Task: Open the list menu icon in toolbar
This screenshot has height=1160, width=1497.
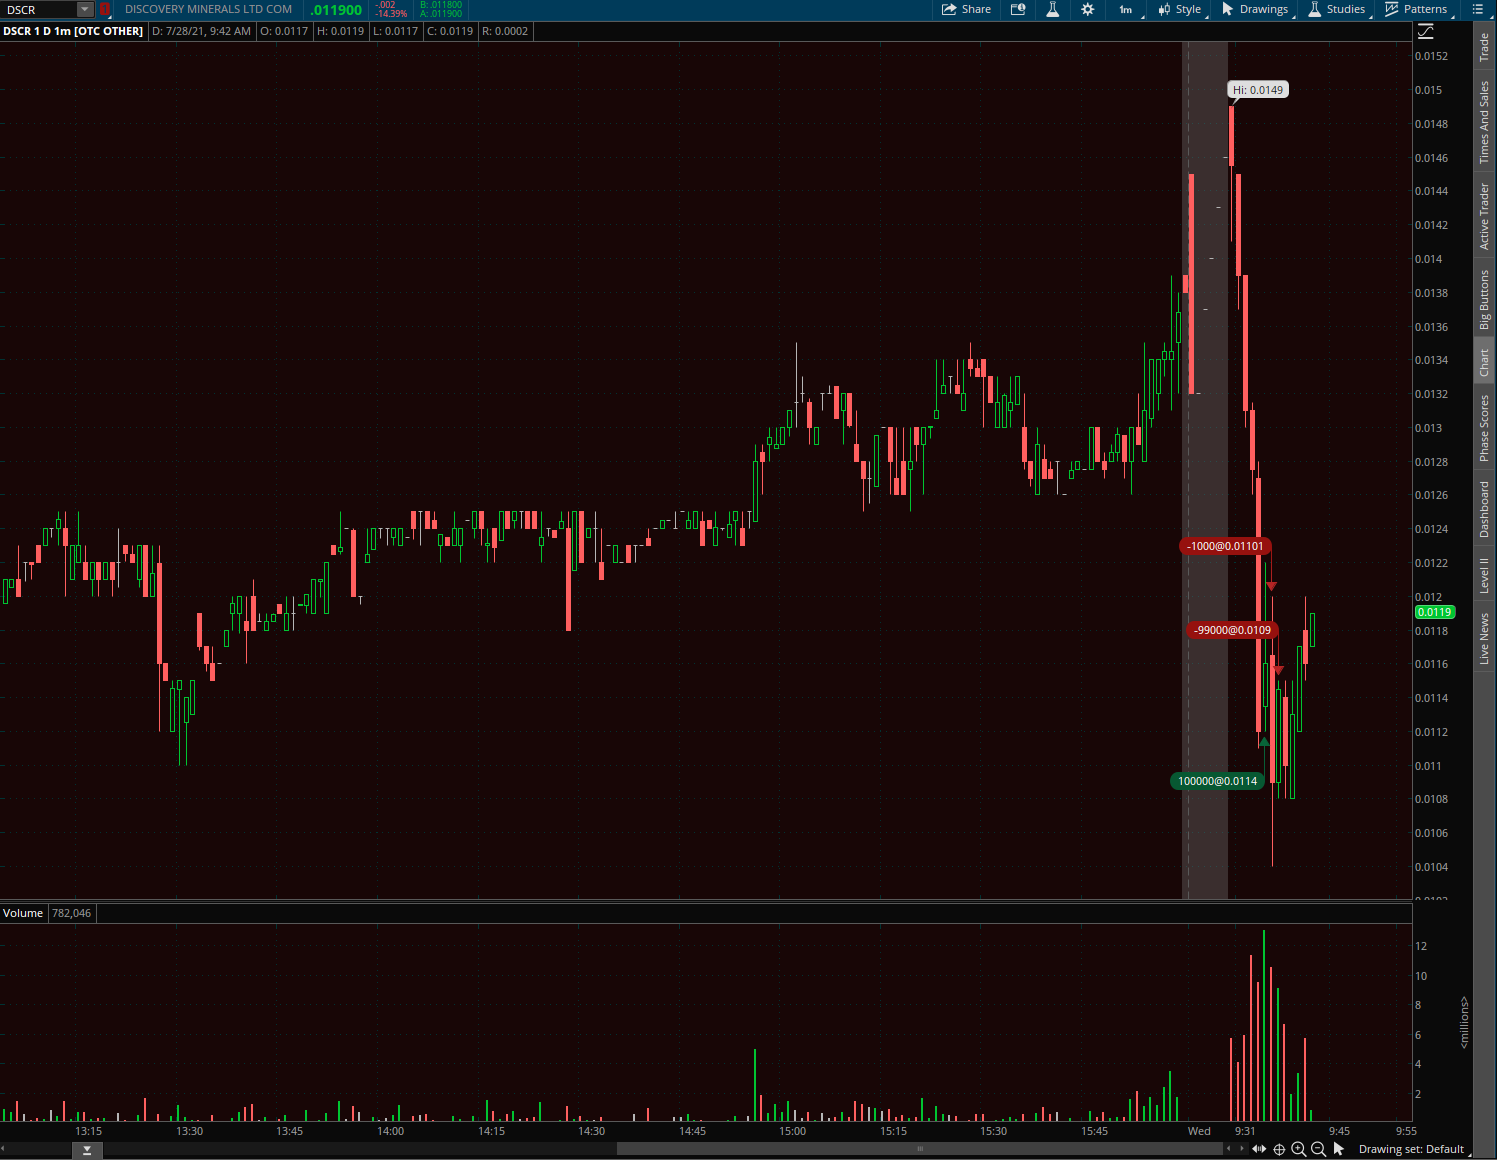Action: coord(1478,10)
